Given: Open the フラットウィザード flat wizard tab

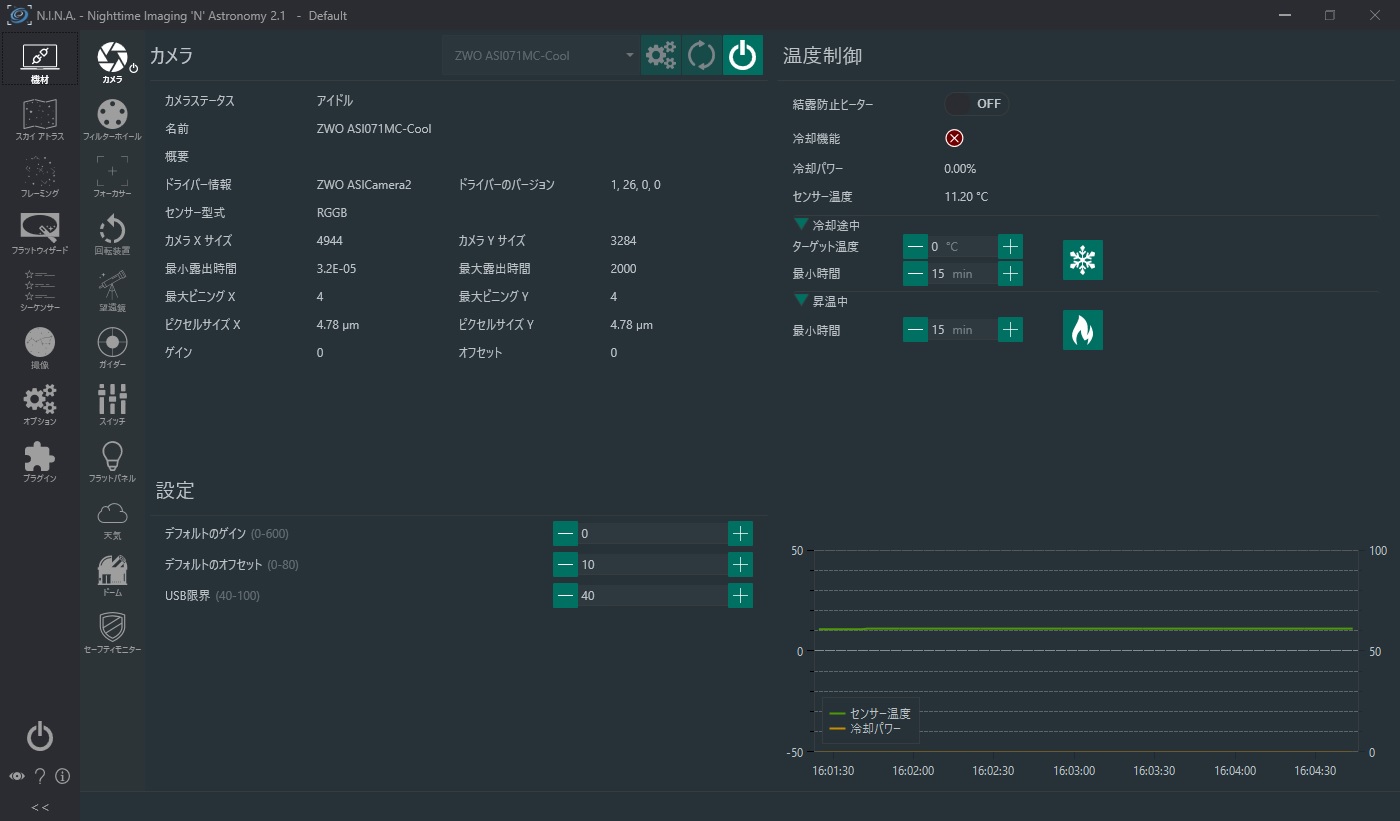Looking at the screenshot, I should 40,232.
